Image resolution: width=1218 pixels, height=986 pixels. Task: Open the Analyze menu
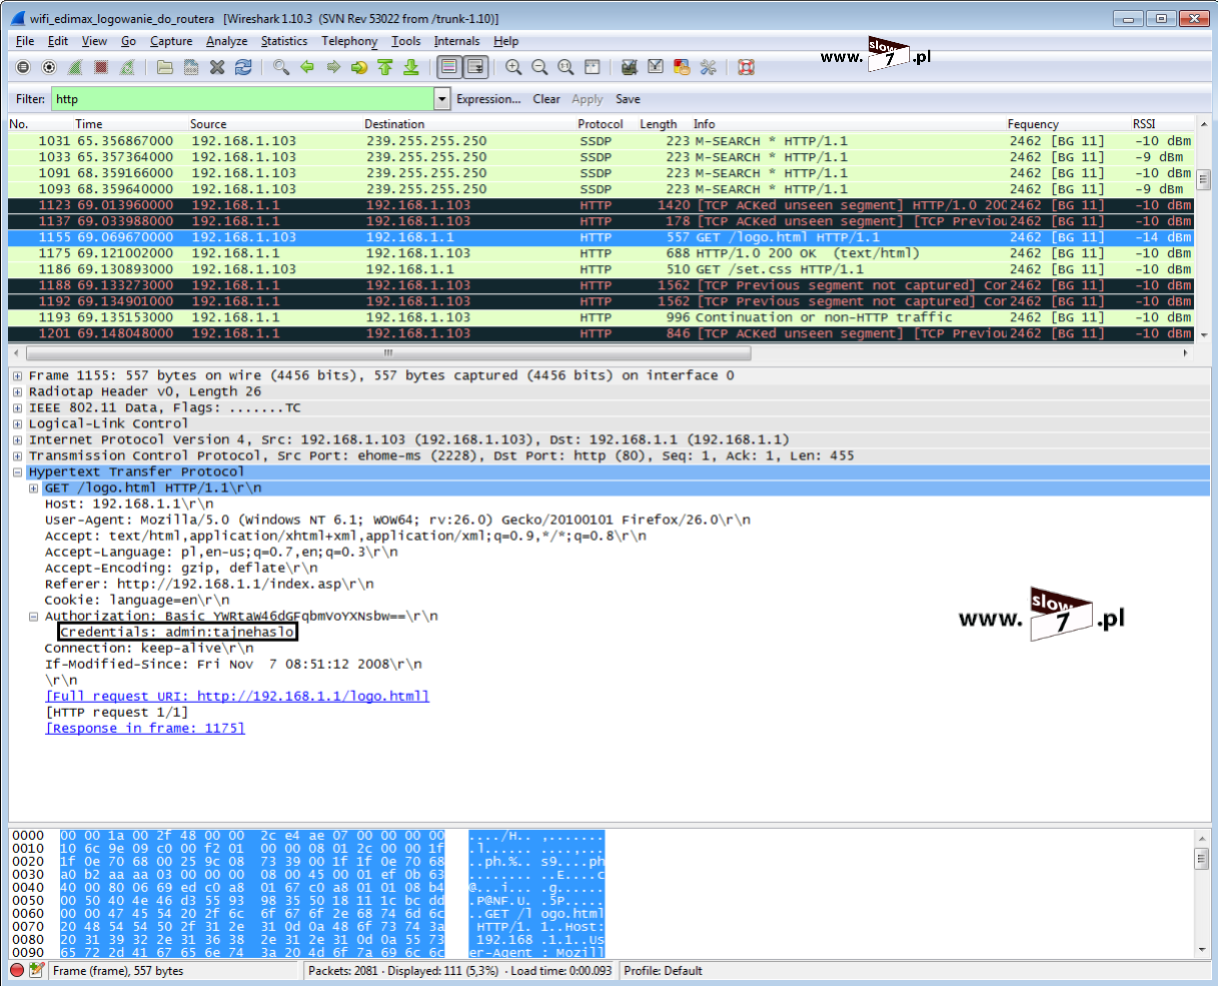(x=227, y=41)
